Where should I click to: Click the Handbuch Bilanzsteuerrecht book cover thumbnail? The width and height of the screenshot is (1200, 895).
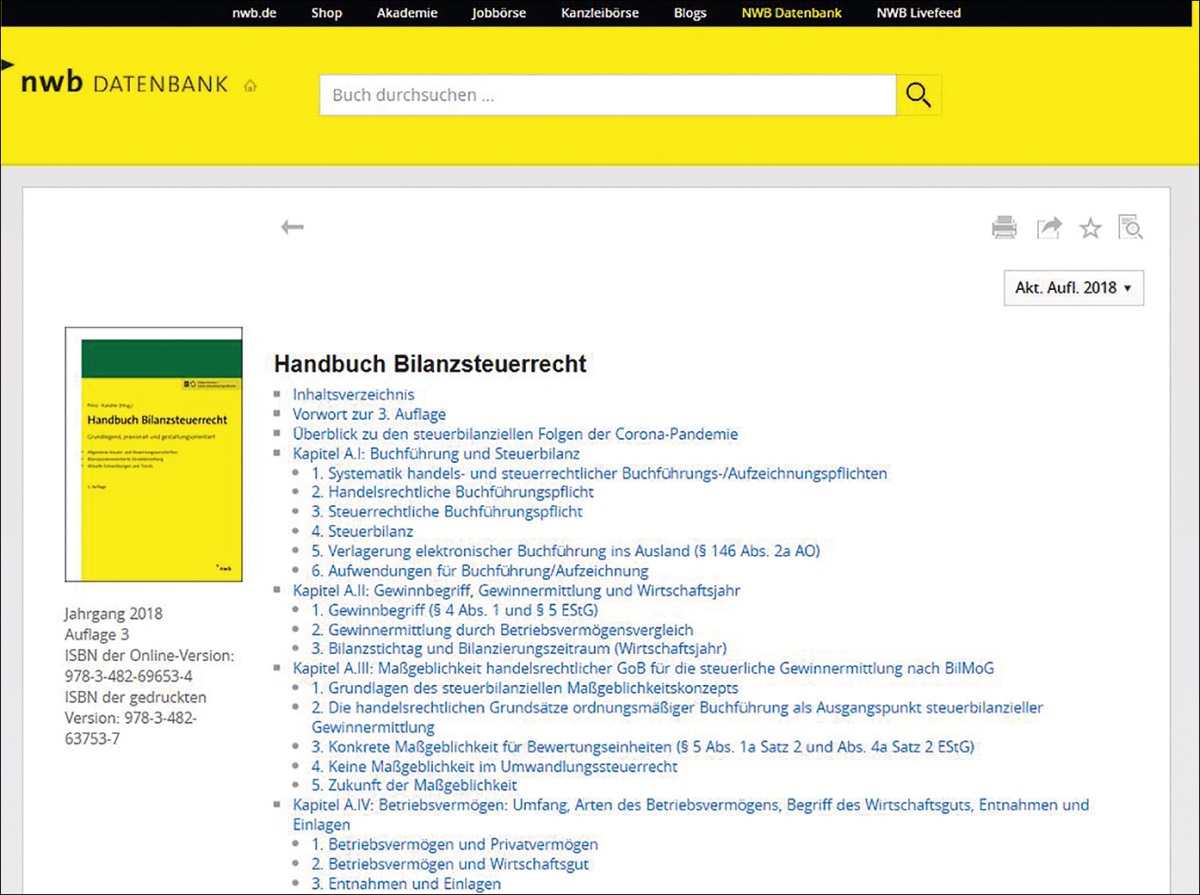point(153,455)
